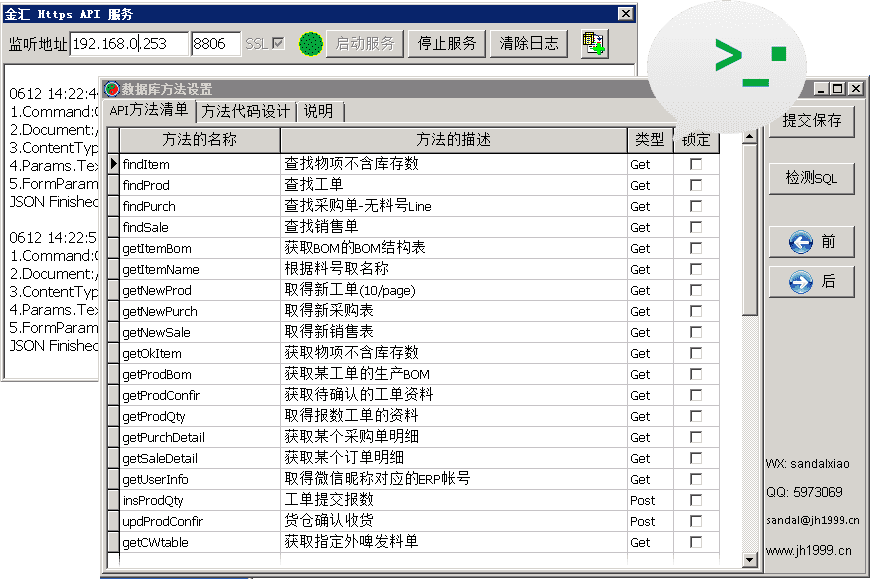This screenshot has width=870, height=579.
Task: Enable lock checkbox for getUserInfo row
Action: (x=696, y=479)
